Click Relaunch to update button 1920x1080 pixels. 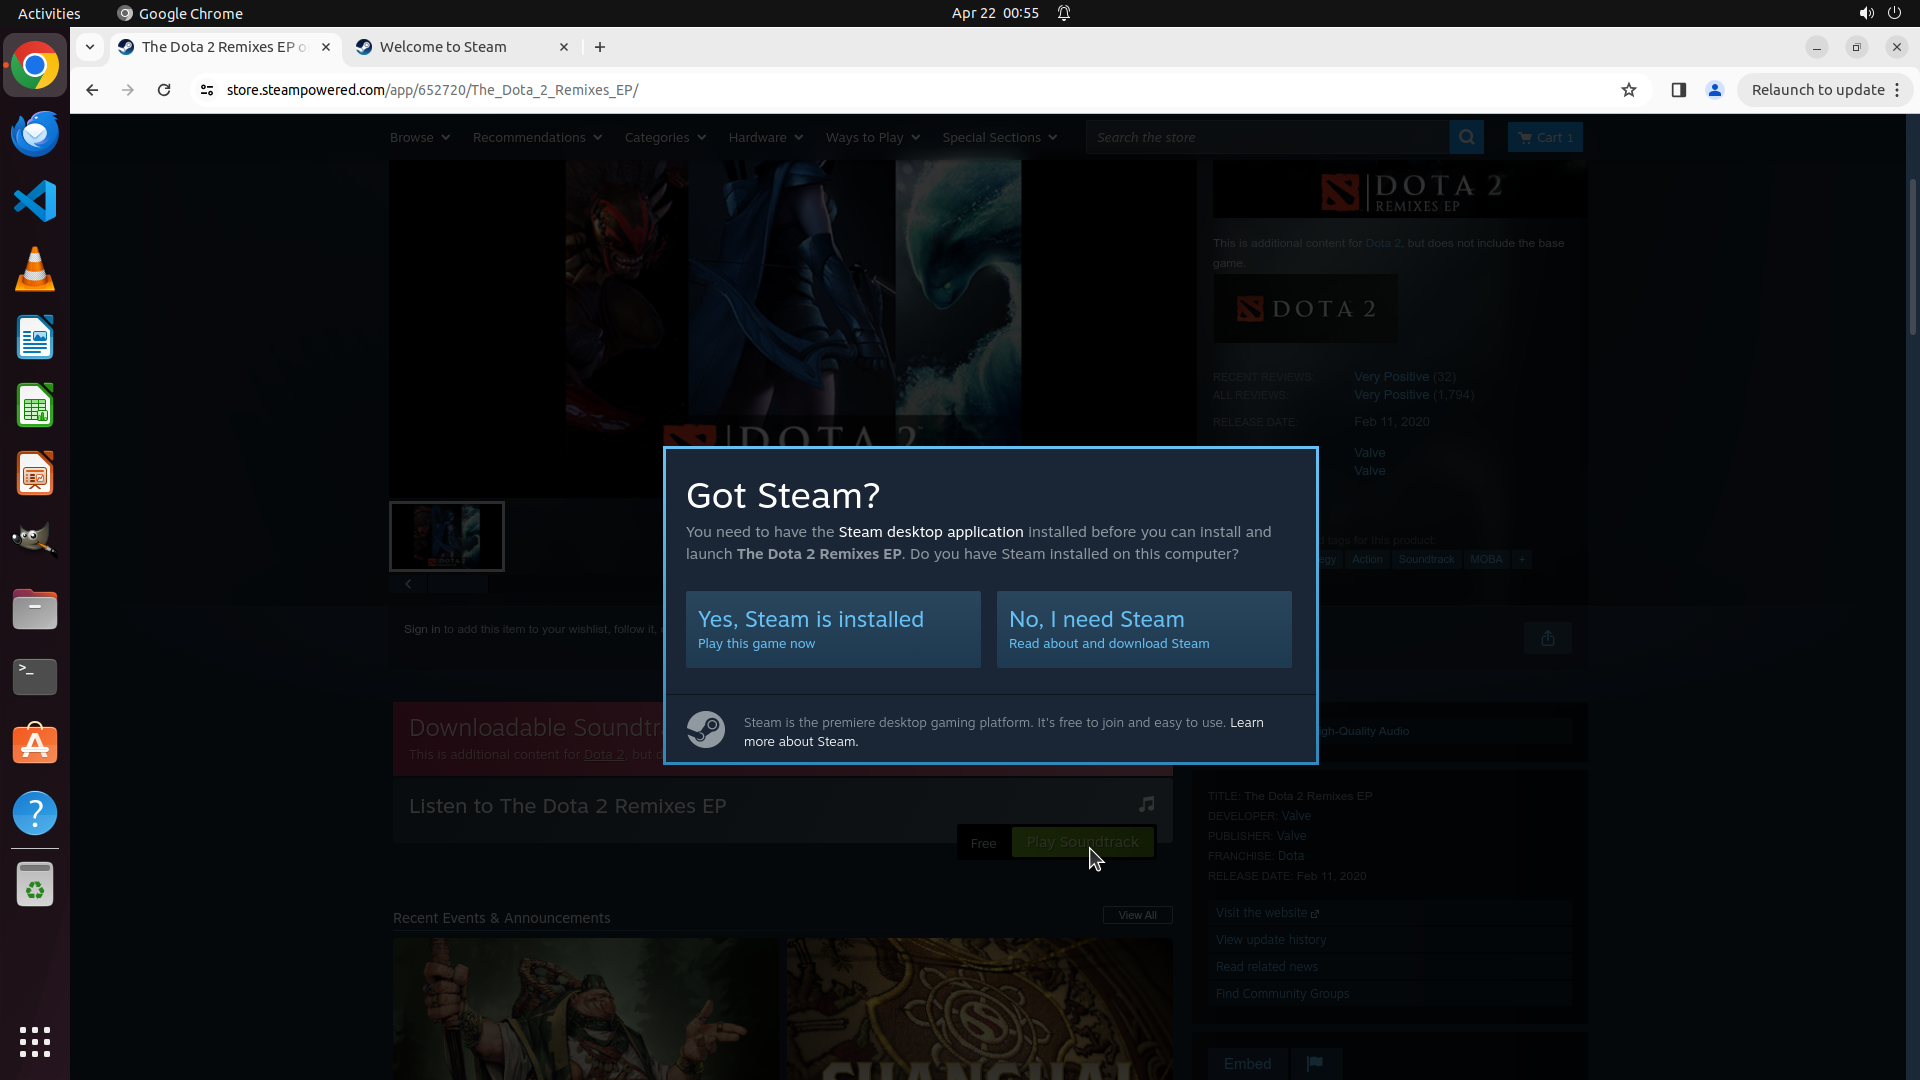point(1817,90)
